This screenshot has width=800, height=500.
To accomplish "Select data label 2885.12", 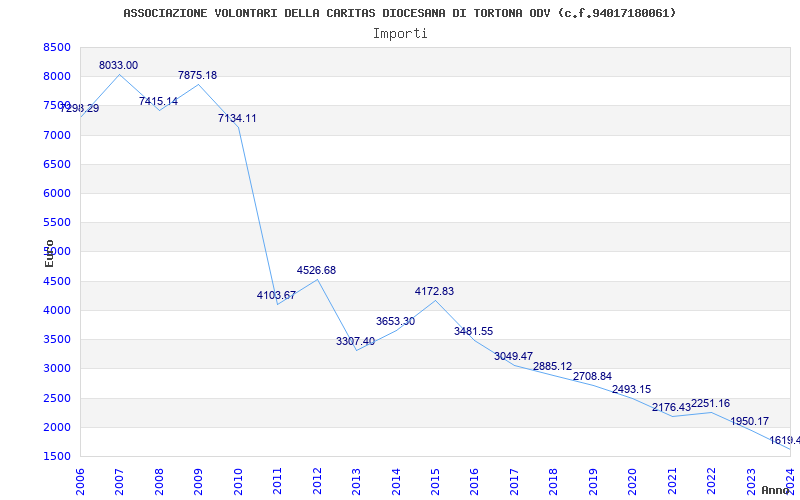I will coord(553,366).
